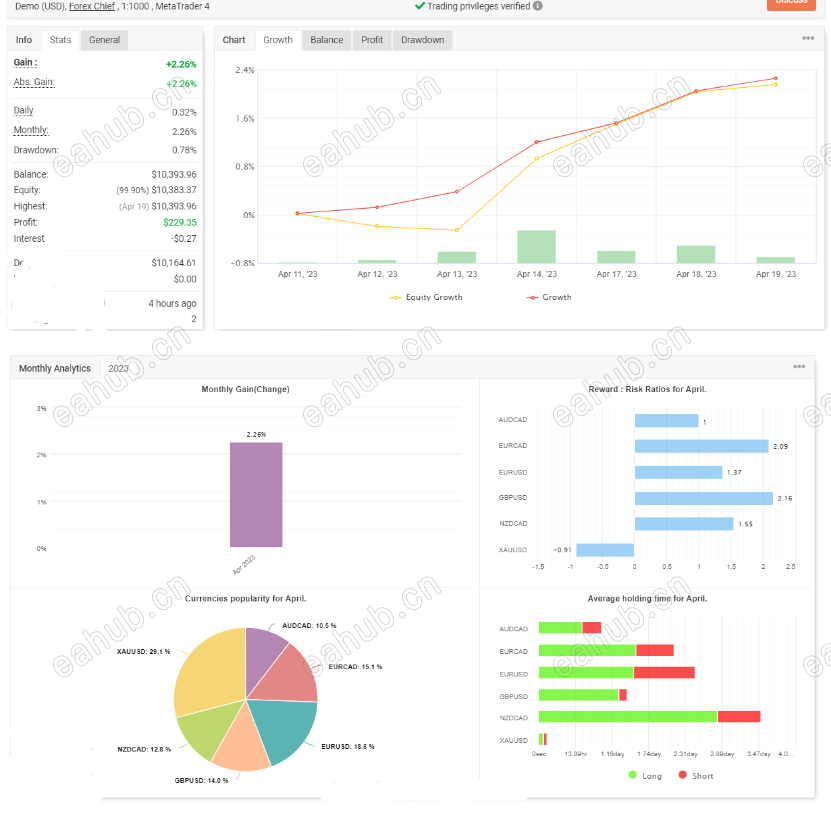This screenshot has height=814, width=831.
Task: Click the Drawdown value 0.78%
Action: click(x=184, y=150)
